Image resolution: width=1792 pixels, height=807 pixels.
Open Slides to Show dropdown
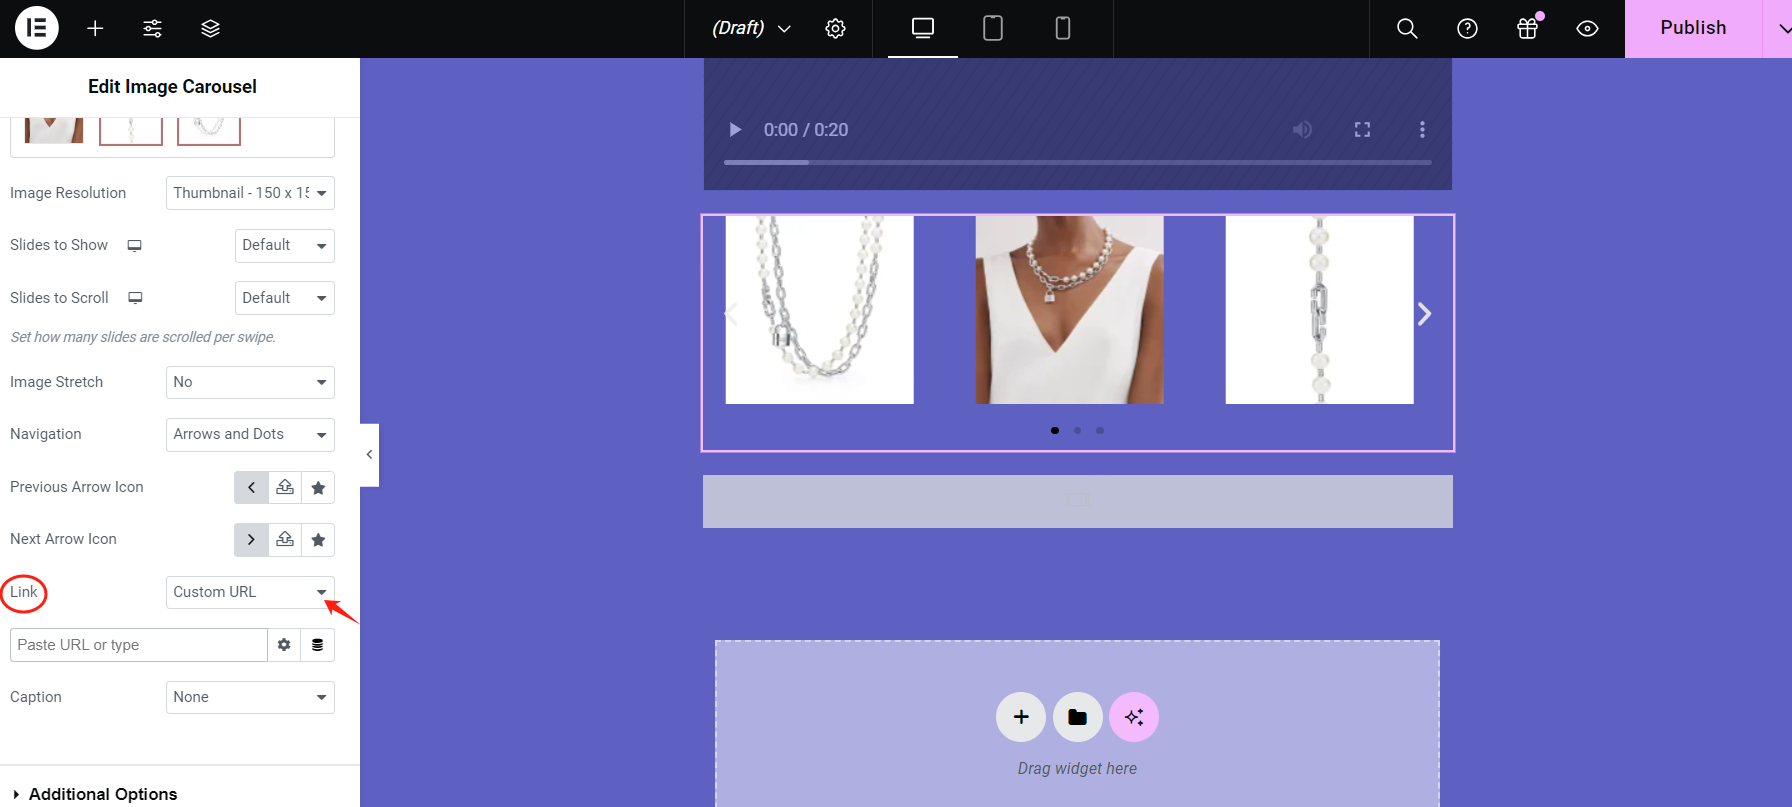285,245
